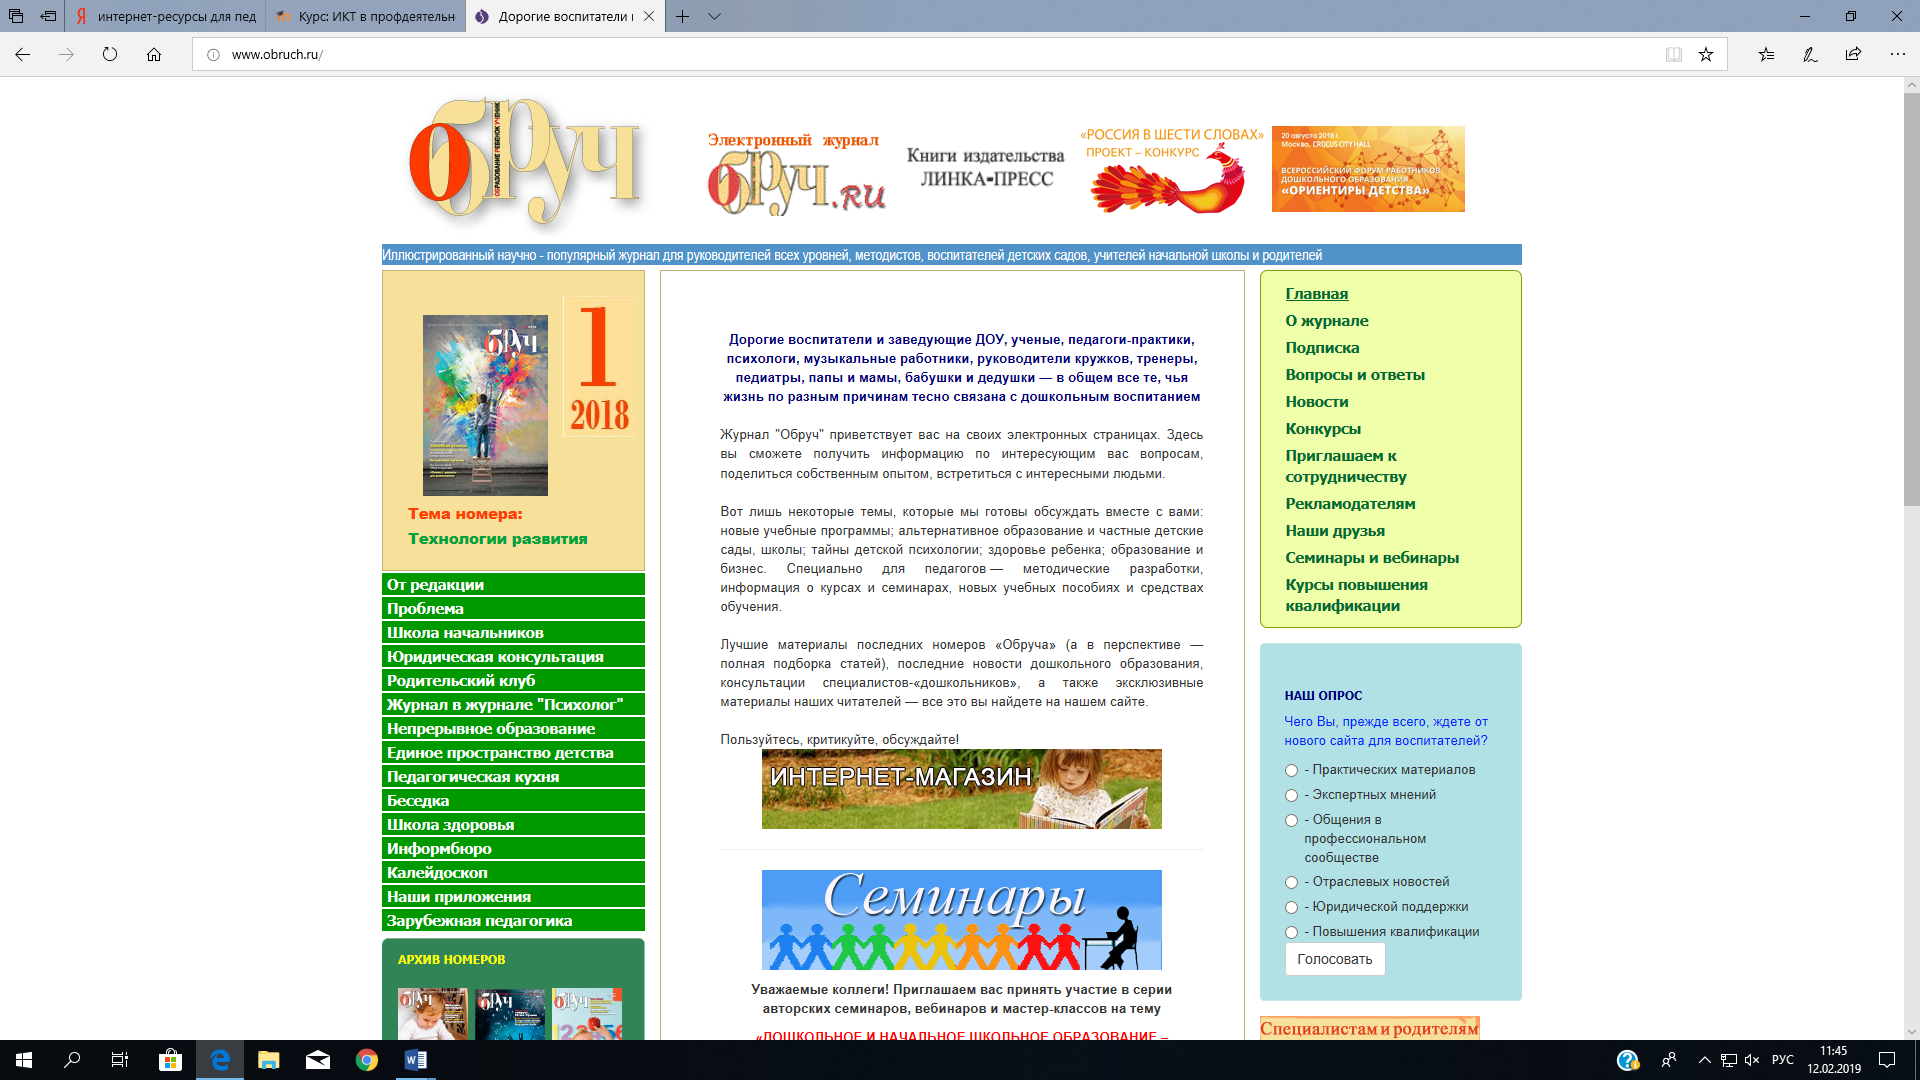Share this page icon
Viewport: 1920px width, 1080px height.
(1853, 54)
